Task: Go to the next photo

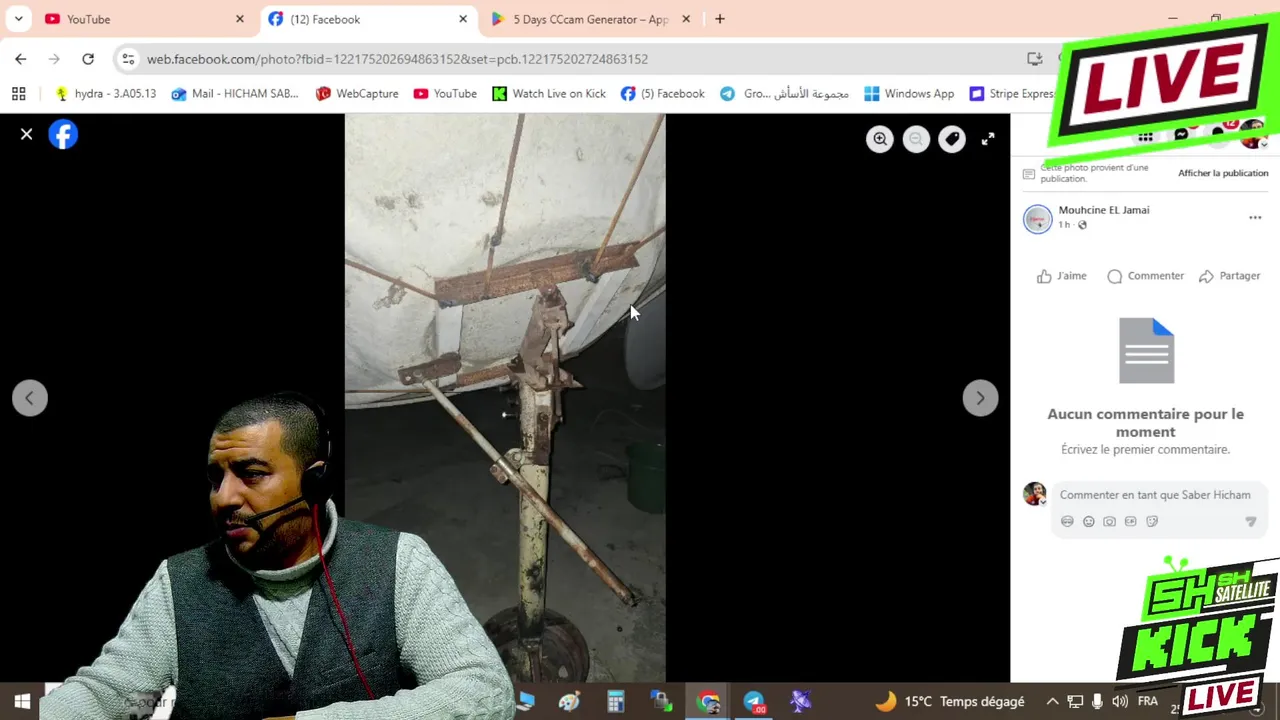Action: [x=980, y=398]
